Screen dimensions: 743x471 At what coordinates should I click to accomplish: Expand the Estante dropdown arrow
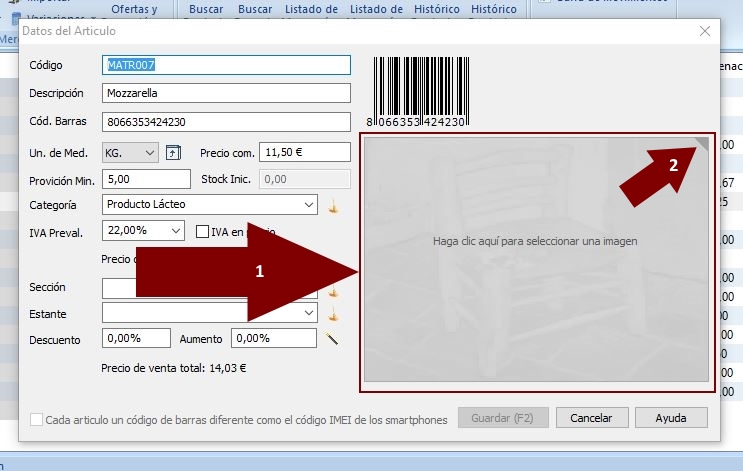tap(309, 313)
